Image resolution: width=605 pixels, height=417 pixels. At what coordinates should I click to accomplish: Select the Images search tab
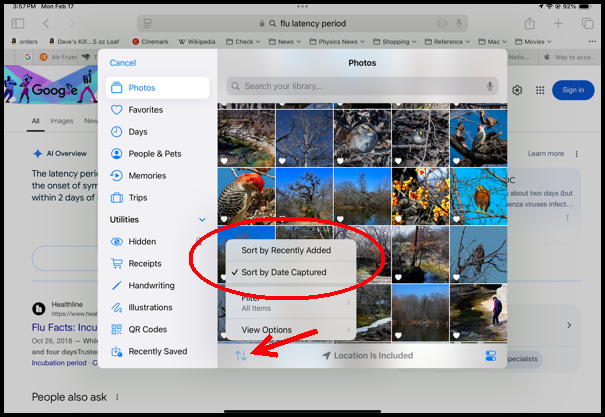(62, 121)
